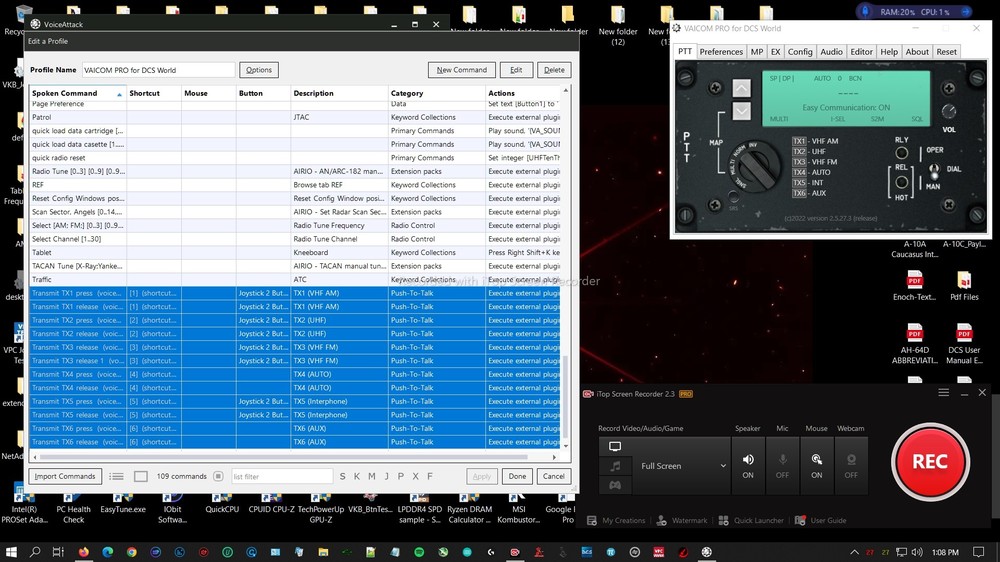
Task: Click the list view icon beside Import Commands
Action: click(x=117, y=477)
